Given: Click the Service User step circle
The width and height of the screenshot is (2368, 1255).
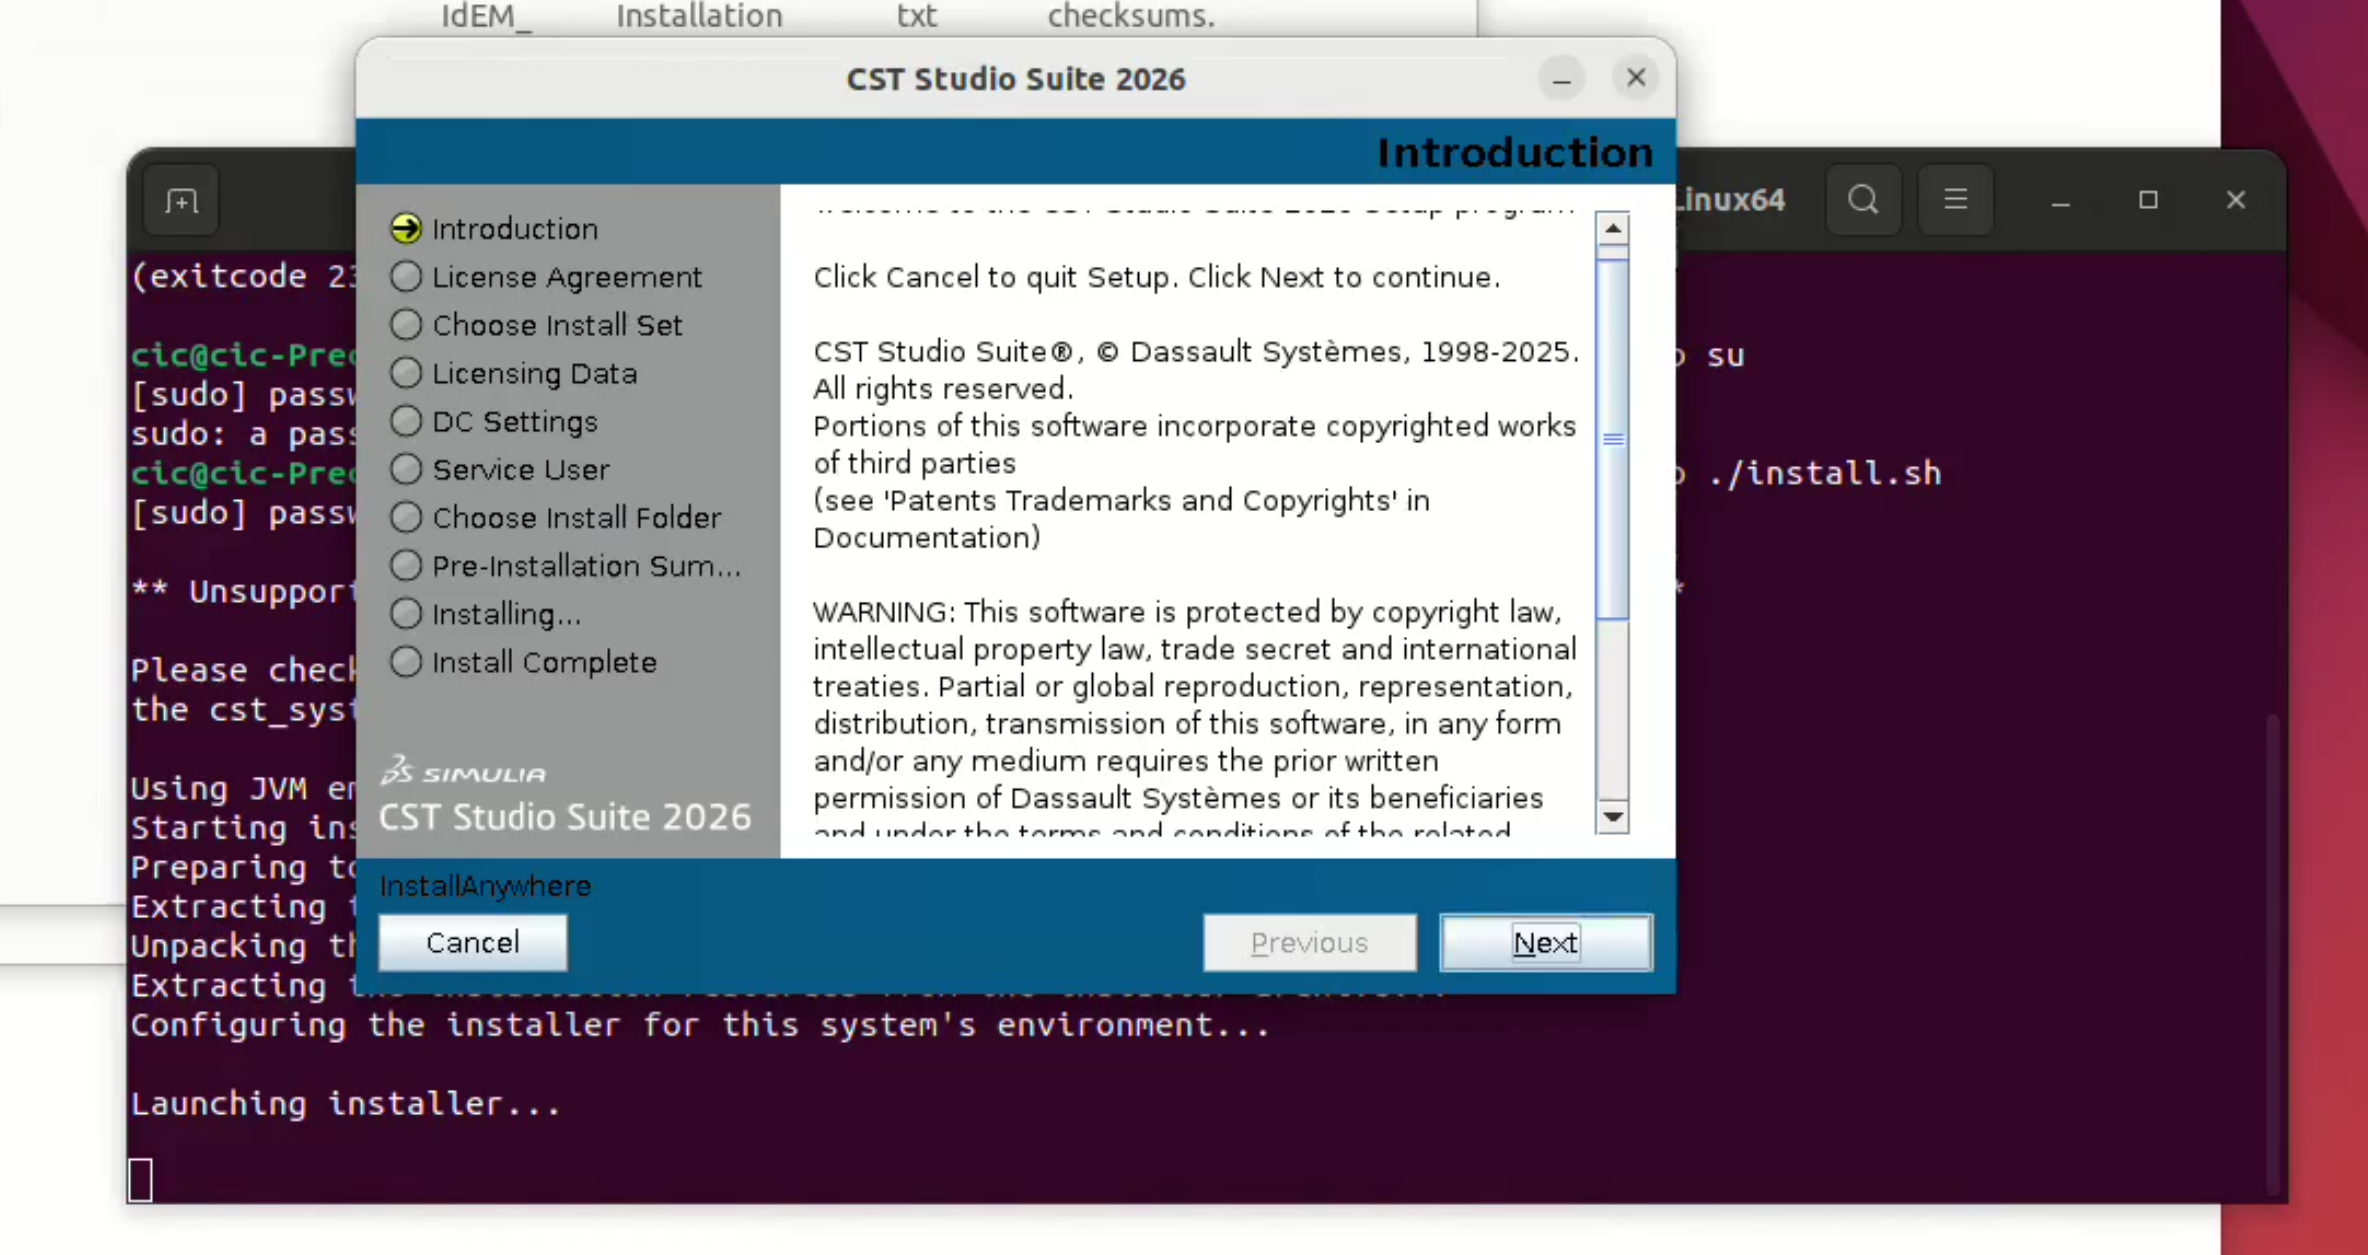Looking at the screenshot, I should [406, 469].
